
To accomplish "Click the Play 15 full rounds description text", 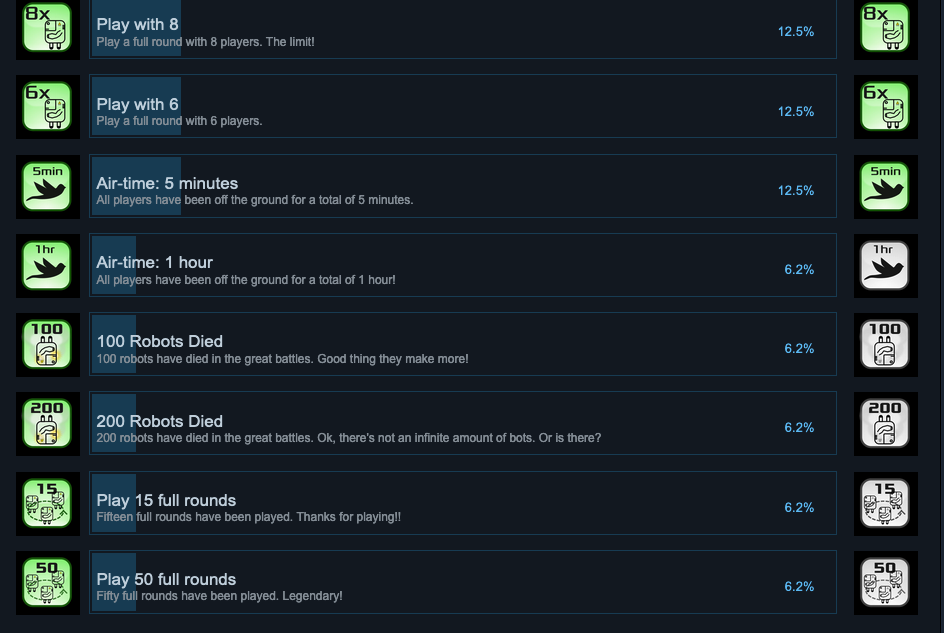I will coord(248,518).
